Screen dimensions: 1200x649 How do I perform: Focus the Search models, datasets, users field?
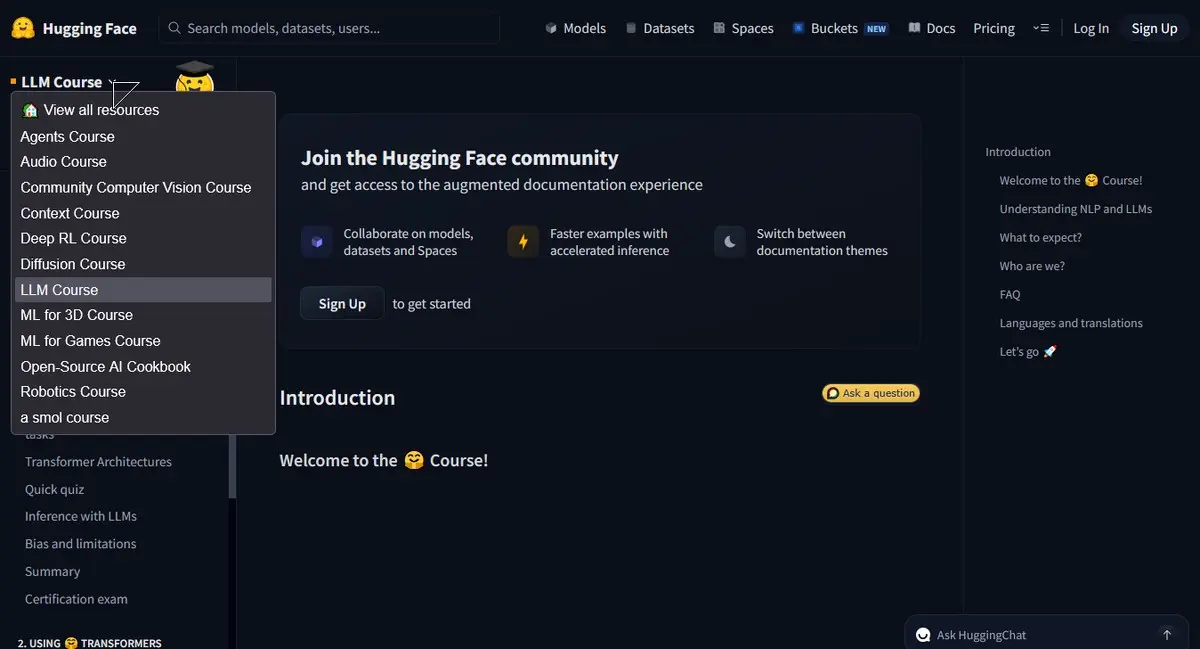(329, 28)
